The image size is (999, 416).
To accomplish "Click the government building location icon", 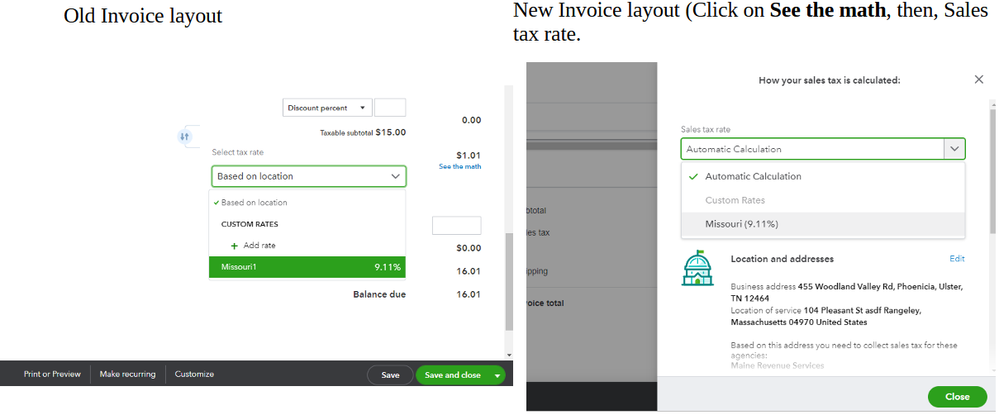I will tap(698, 268).
